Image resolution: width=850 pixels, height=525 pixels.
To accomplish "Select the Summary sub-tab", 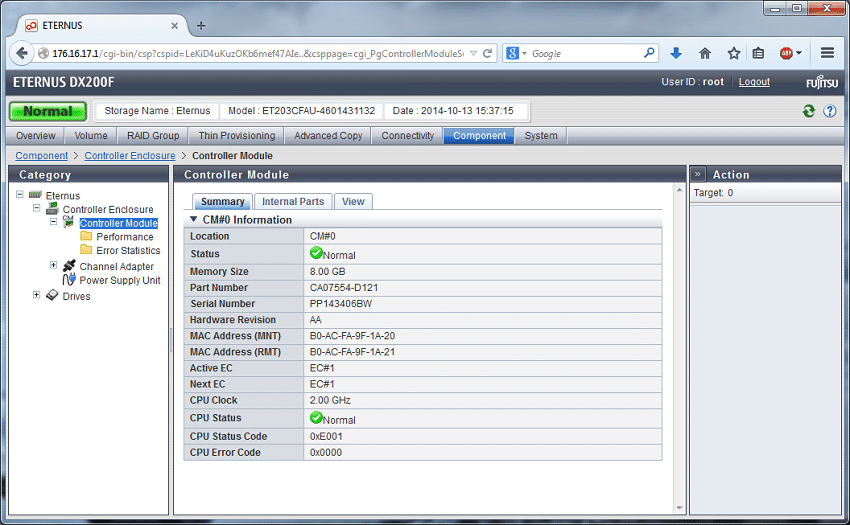I will point(222,201).
